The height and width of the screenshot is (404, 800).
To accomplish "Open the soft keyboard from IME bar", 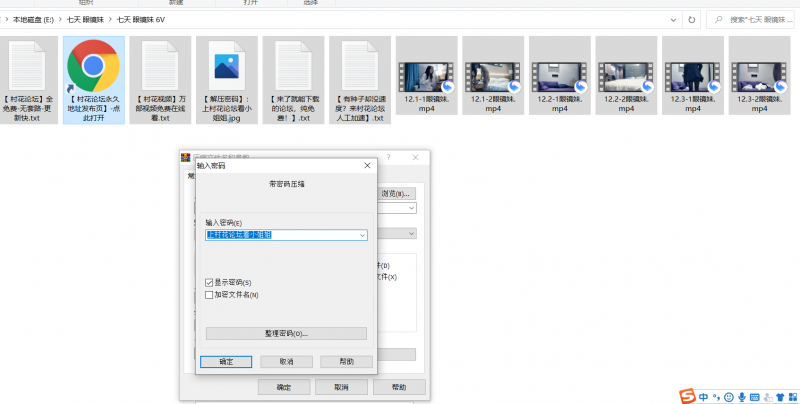I will 753,396.
